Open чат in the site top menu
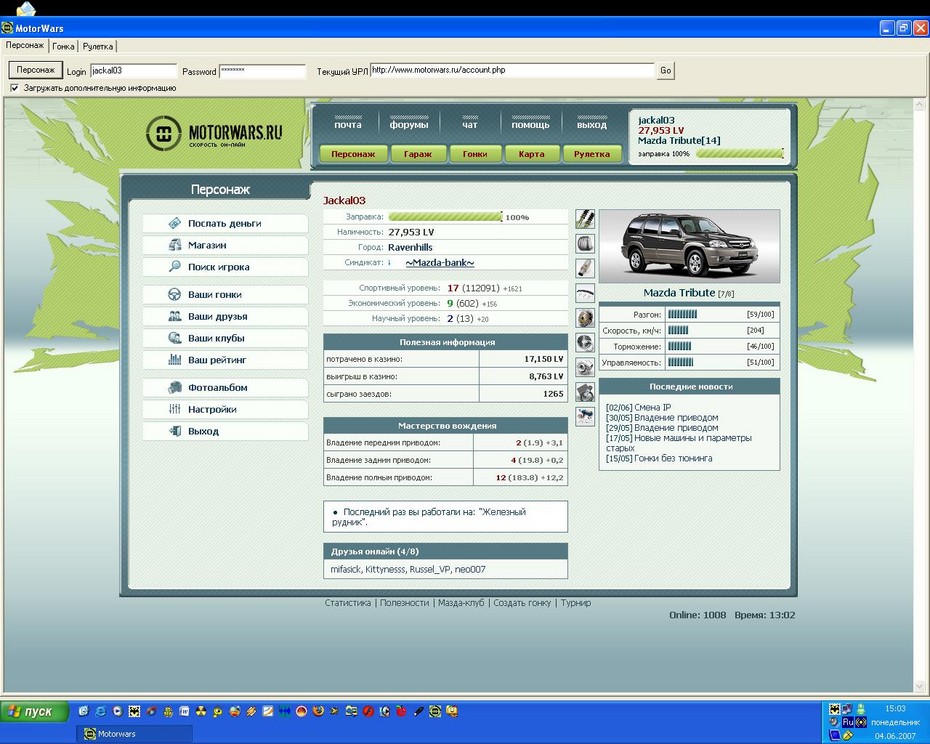Screen dimensions: 930x744 469,125
